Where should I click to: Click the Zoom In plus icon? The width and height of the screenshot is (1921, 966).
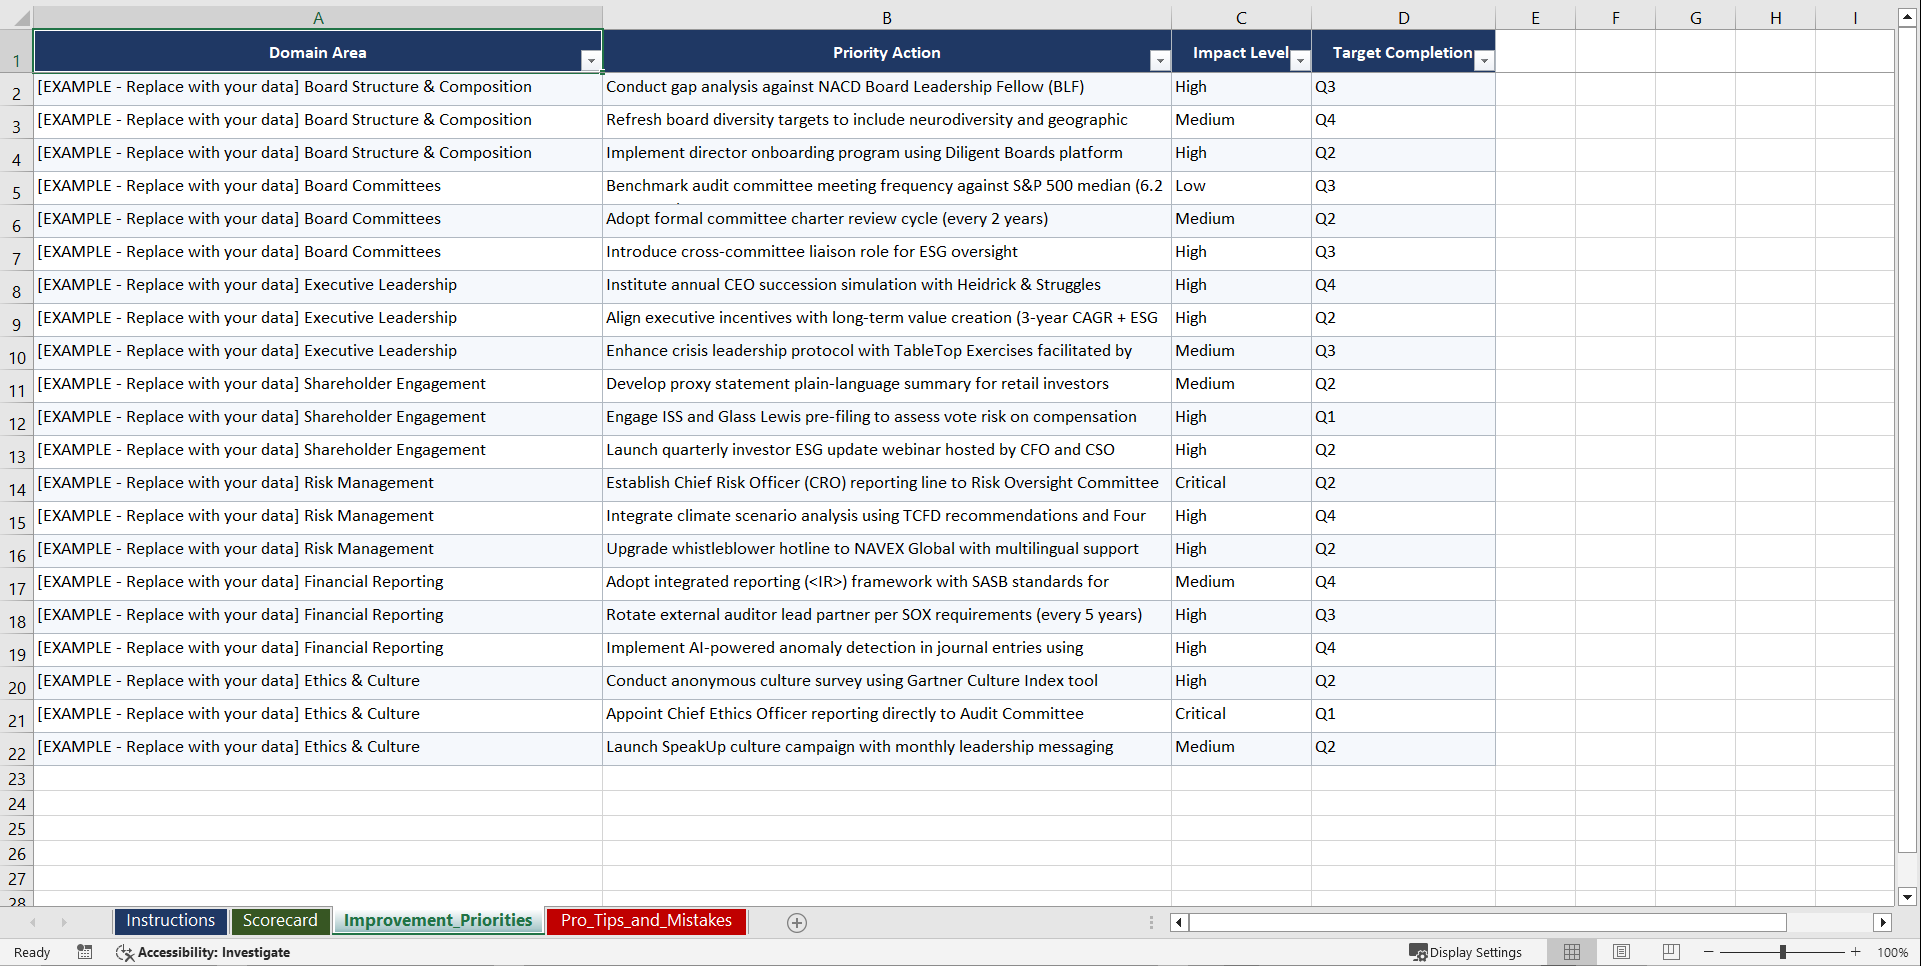[1856, 952]
